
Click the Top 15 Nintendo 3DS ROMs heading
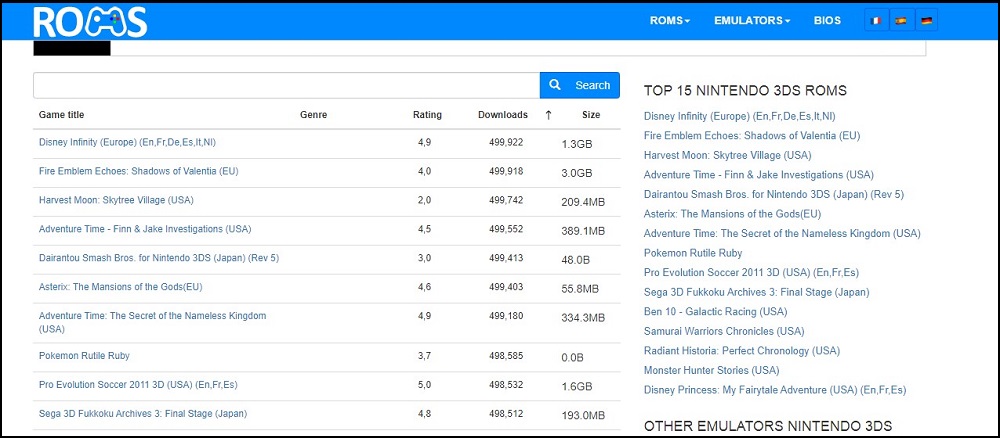[x=746, y=91]
